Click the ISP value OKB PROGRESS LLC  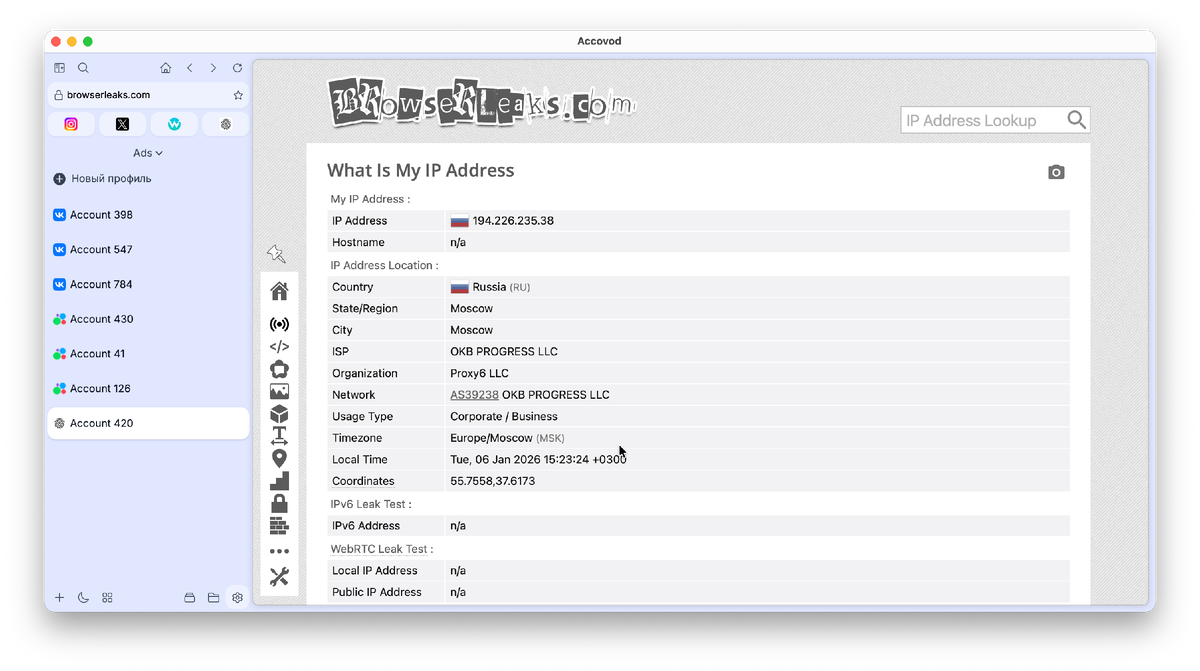tap(504, 352)
